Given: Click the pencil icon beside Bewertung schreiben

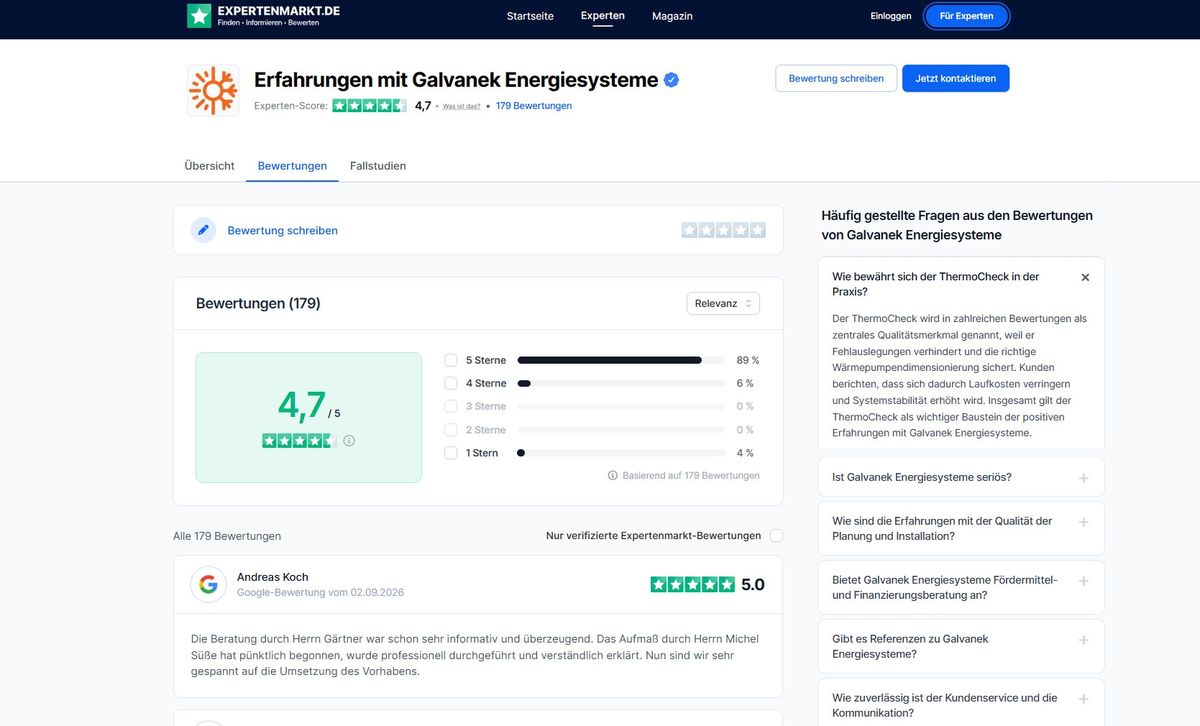Looking at the screenshot, I should point(204,230).
